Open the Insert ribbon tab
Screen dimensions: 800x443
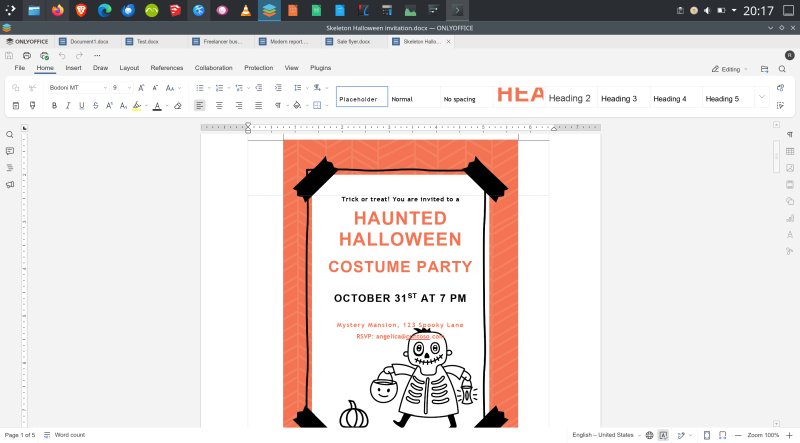[x=73, y=68]
